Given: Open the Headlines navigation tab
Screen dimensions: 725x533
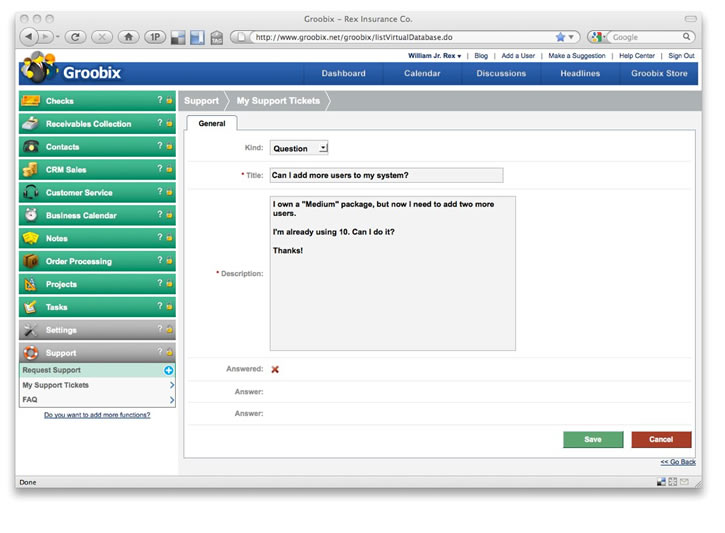Looking at the screenshot, I should tap(580, 73).
